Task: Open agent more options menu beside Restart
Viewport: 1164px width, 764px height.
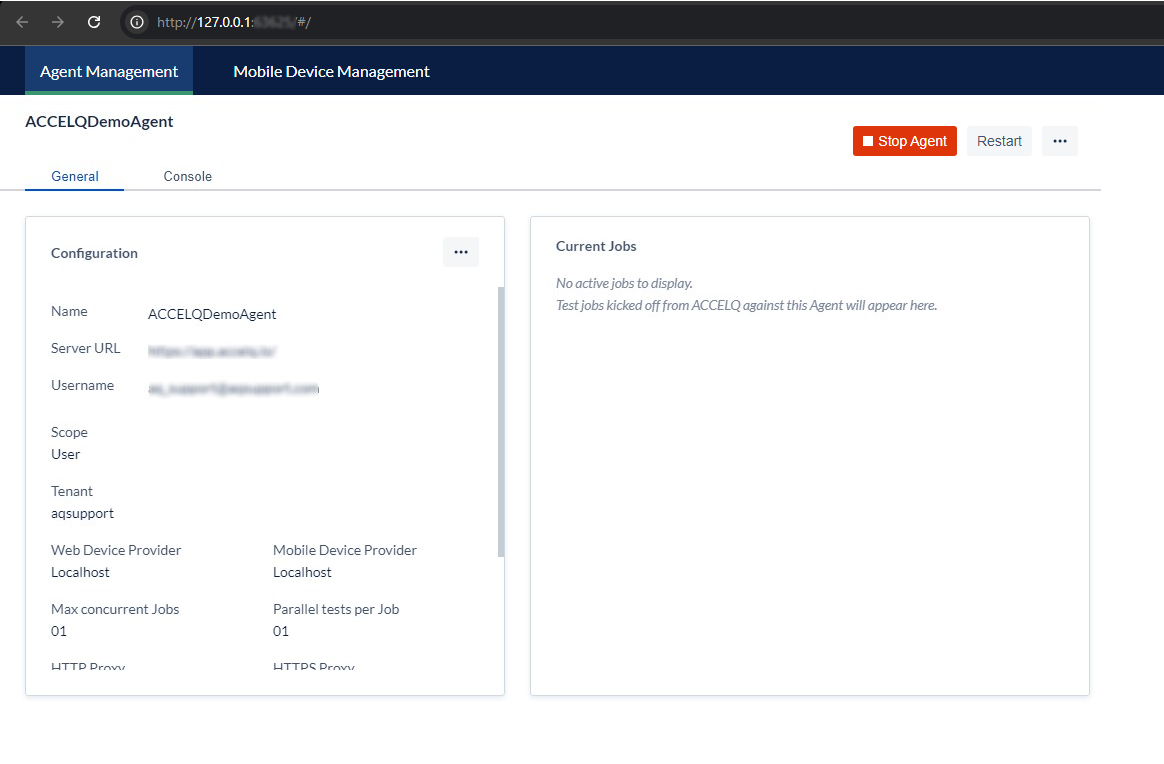Action: [x=1059, y=141]
